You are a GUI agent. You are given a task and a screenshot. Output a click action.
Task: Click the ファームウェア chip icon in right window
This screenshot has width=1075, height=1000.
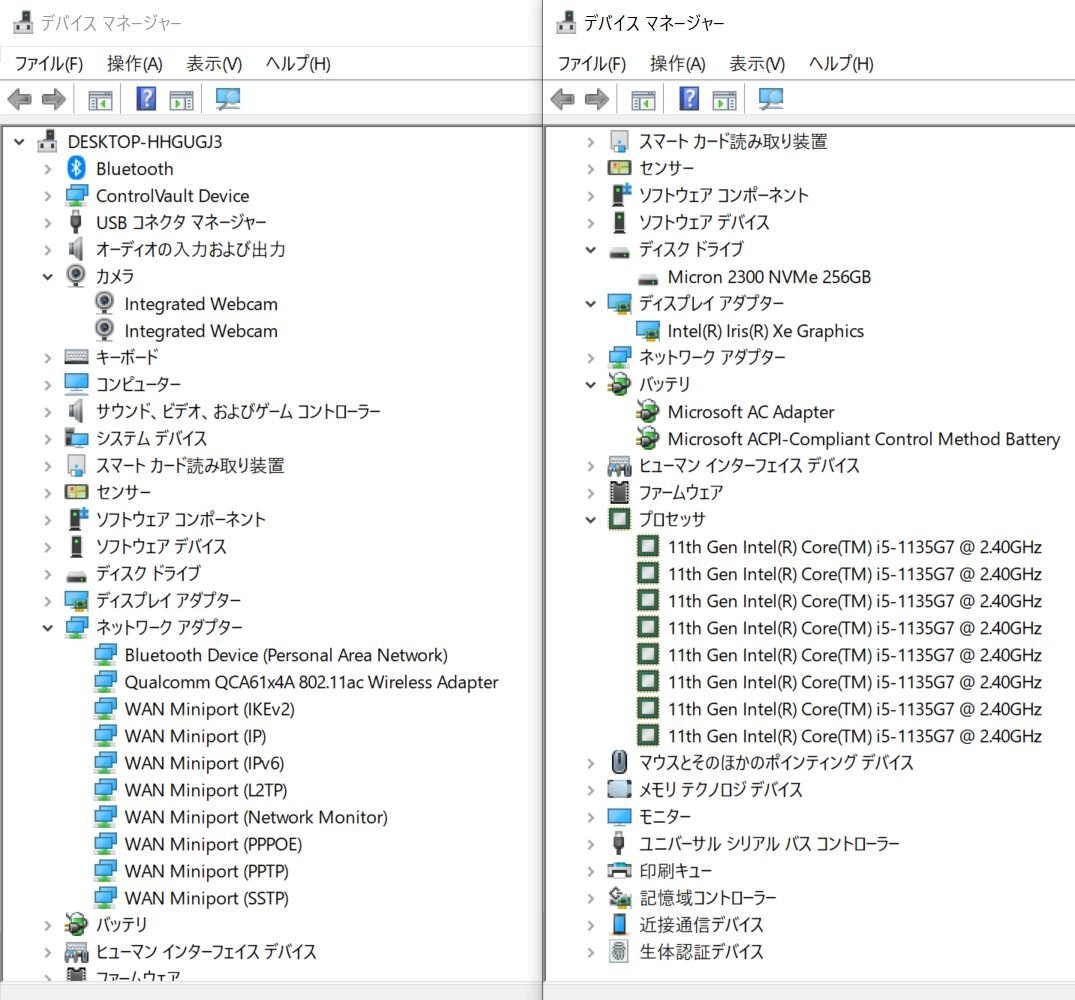pos(619,492)
